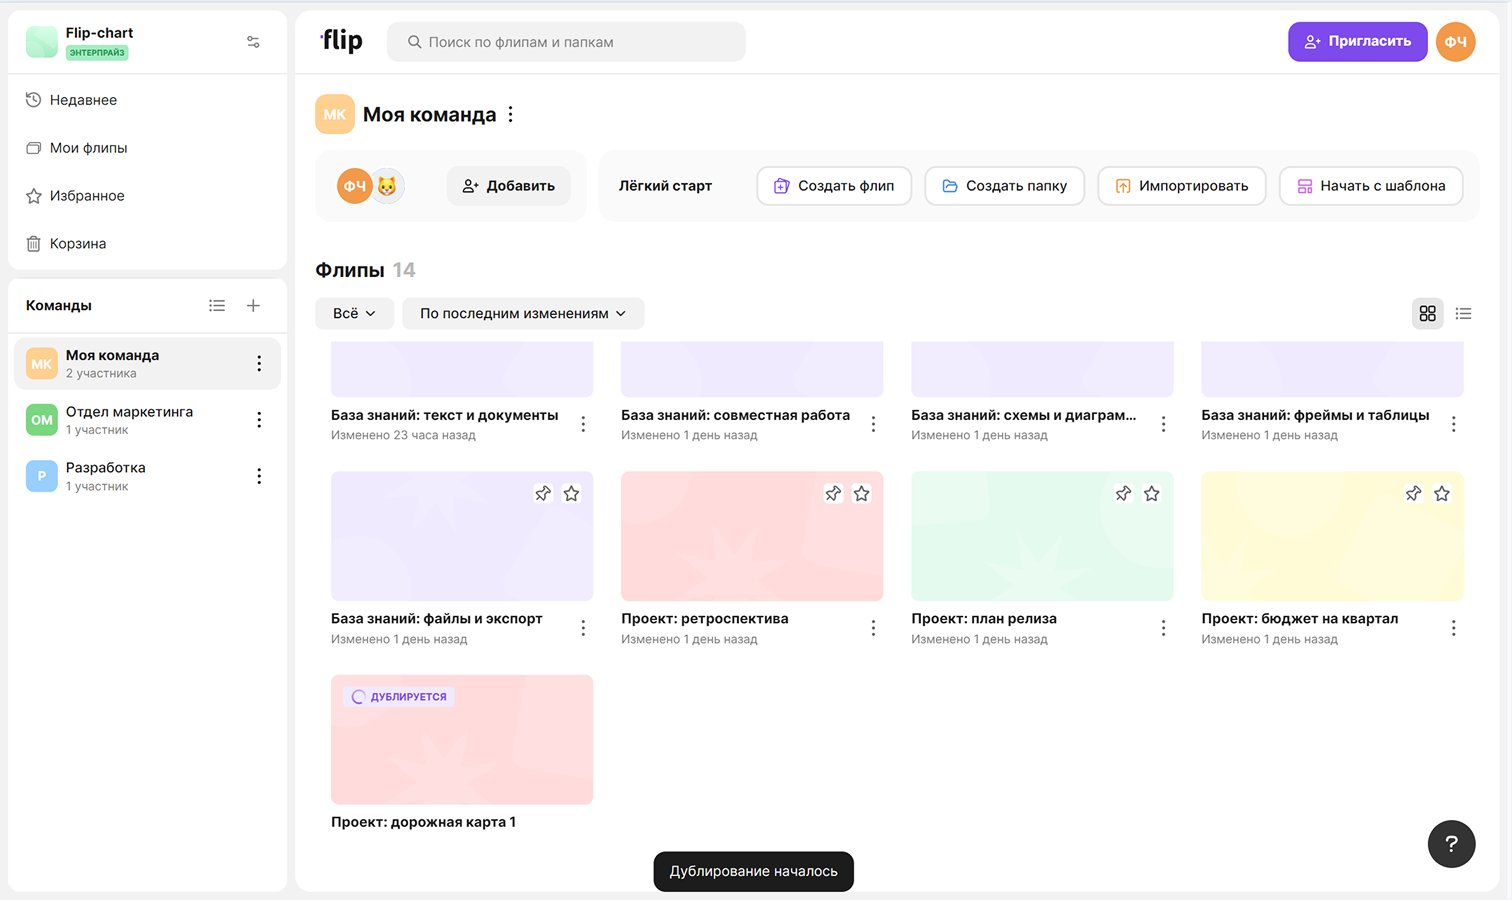Switch to grid view
Viewport: 1512px width, 900px height.
click(1427, 314)
